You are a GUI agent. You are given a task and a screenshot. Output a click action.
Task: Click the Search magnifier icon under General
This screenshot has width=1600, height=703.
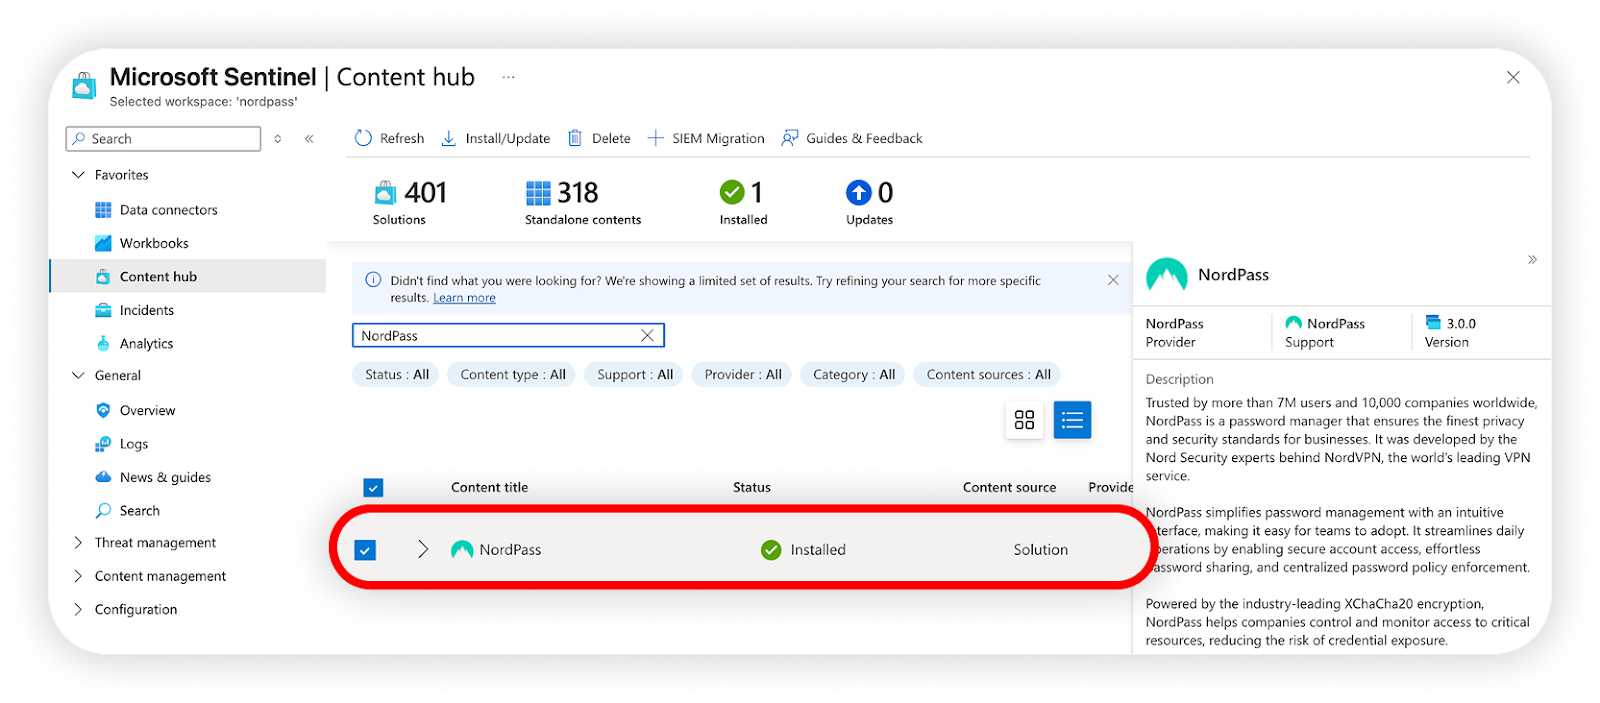pyautogui.click(x=103, y=511)
